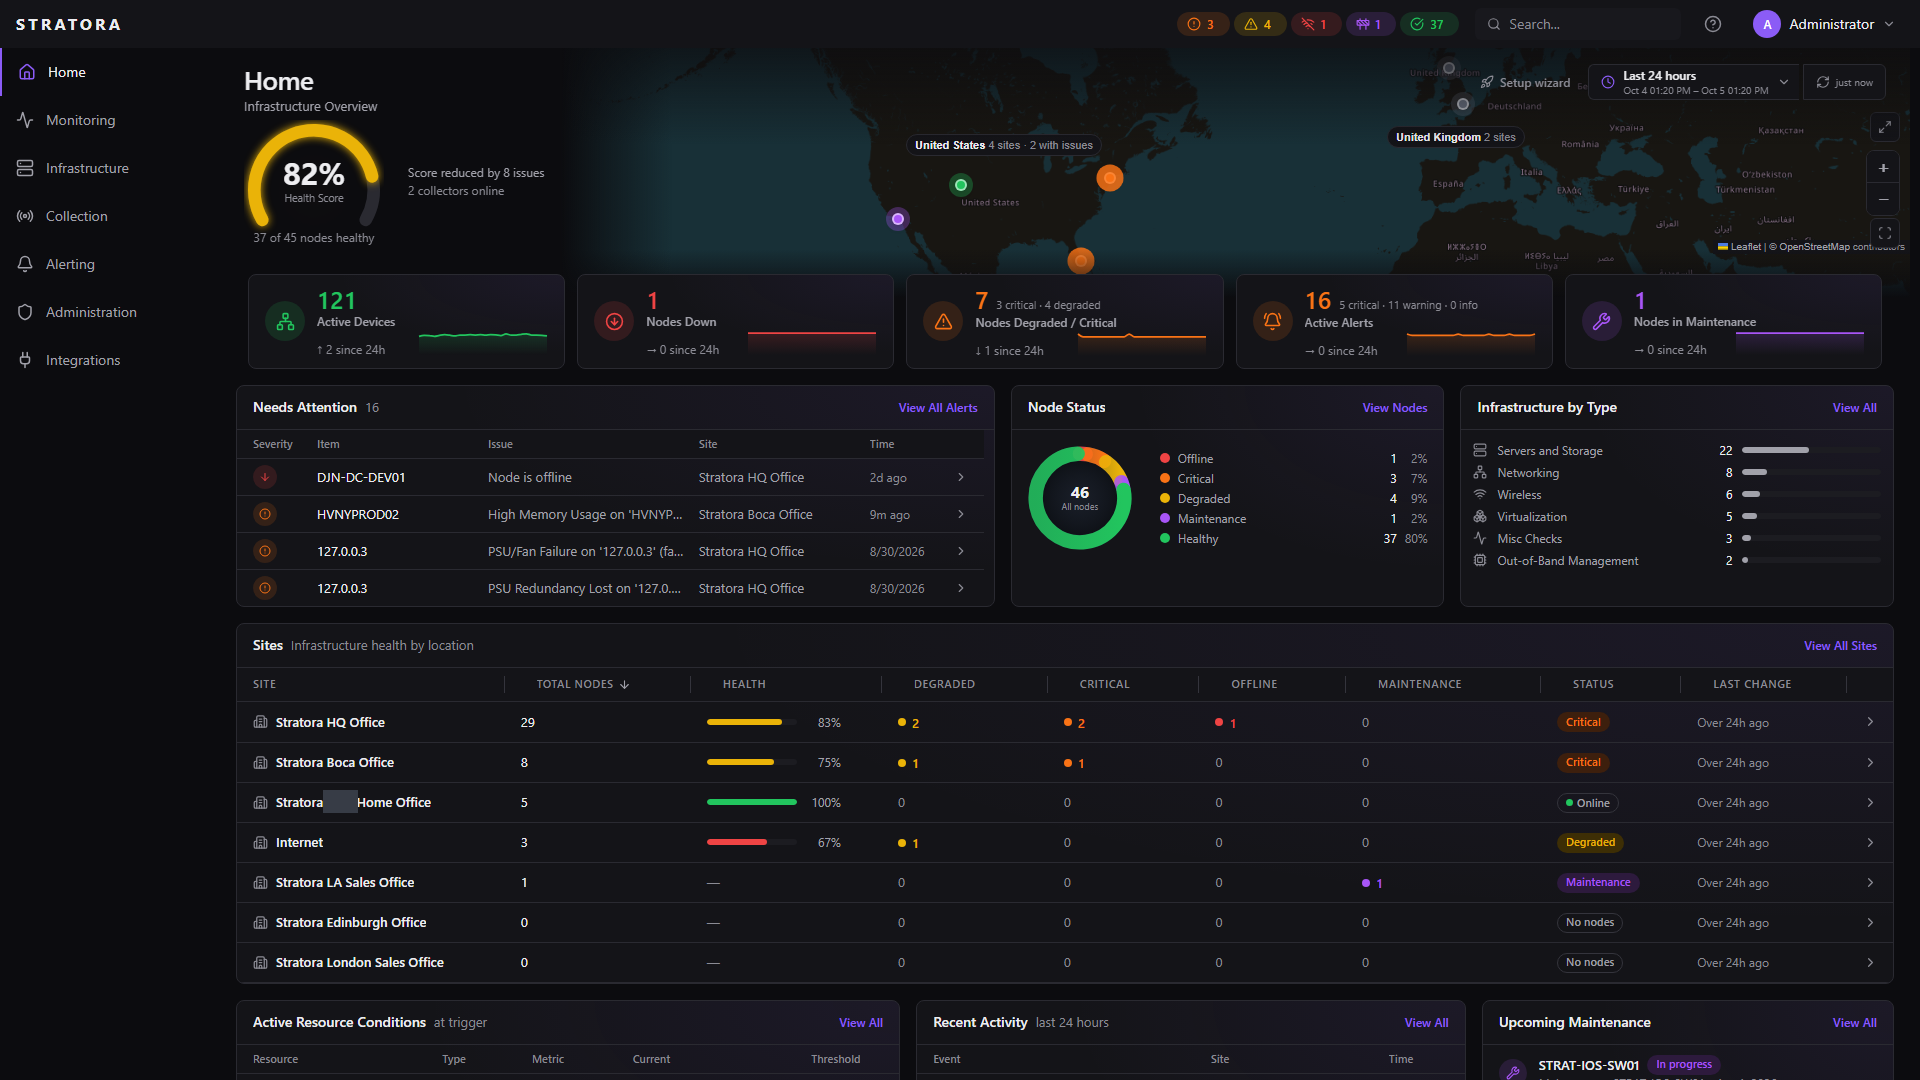Click the healthy nodes badge showing 37
The image size is (1920, 1080).
click(1429, 24)
